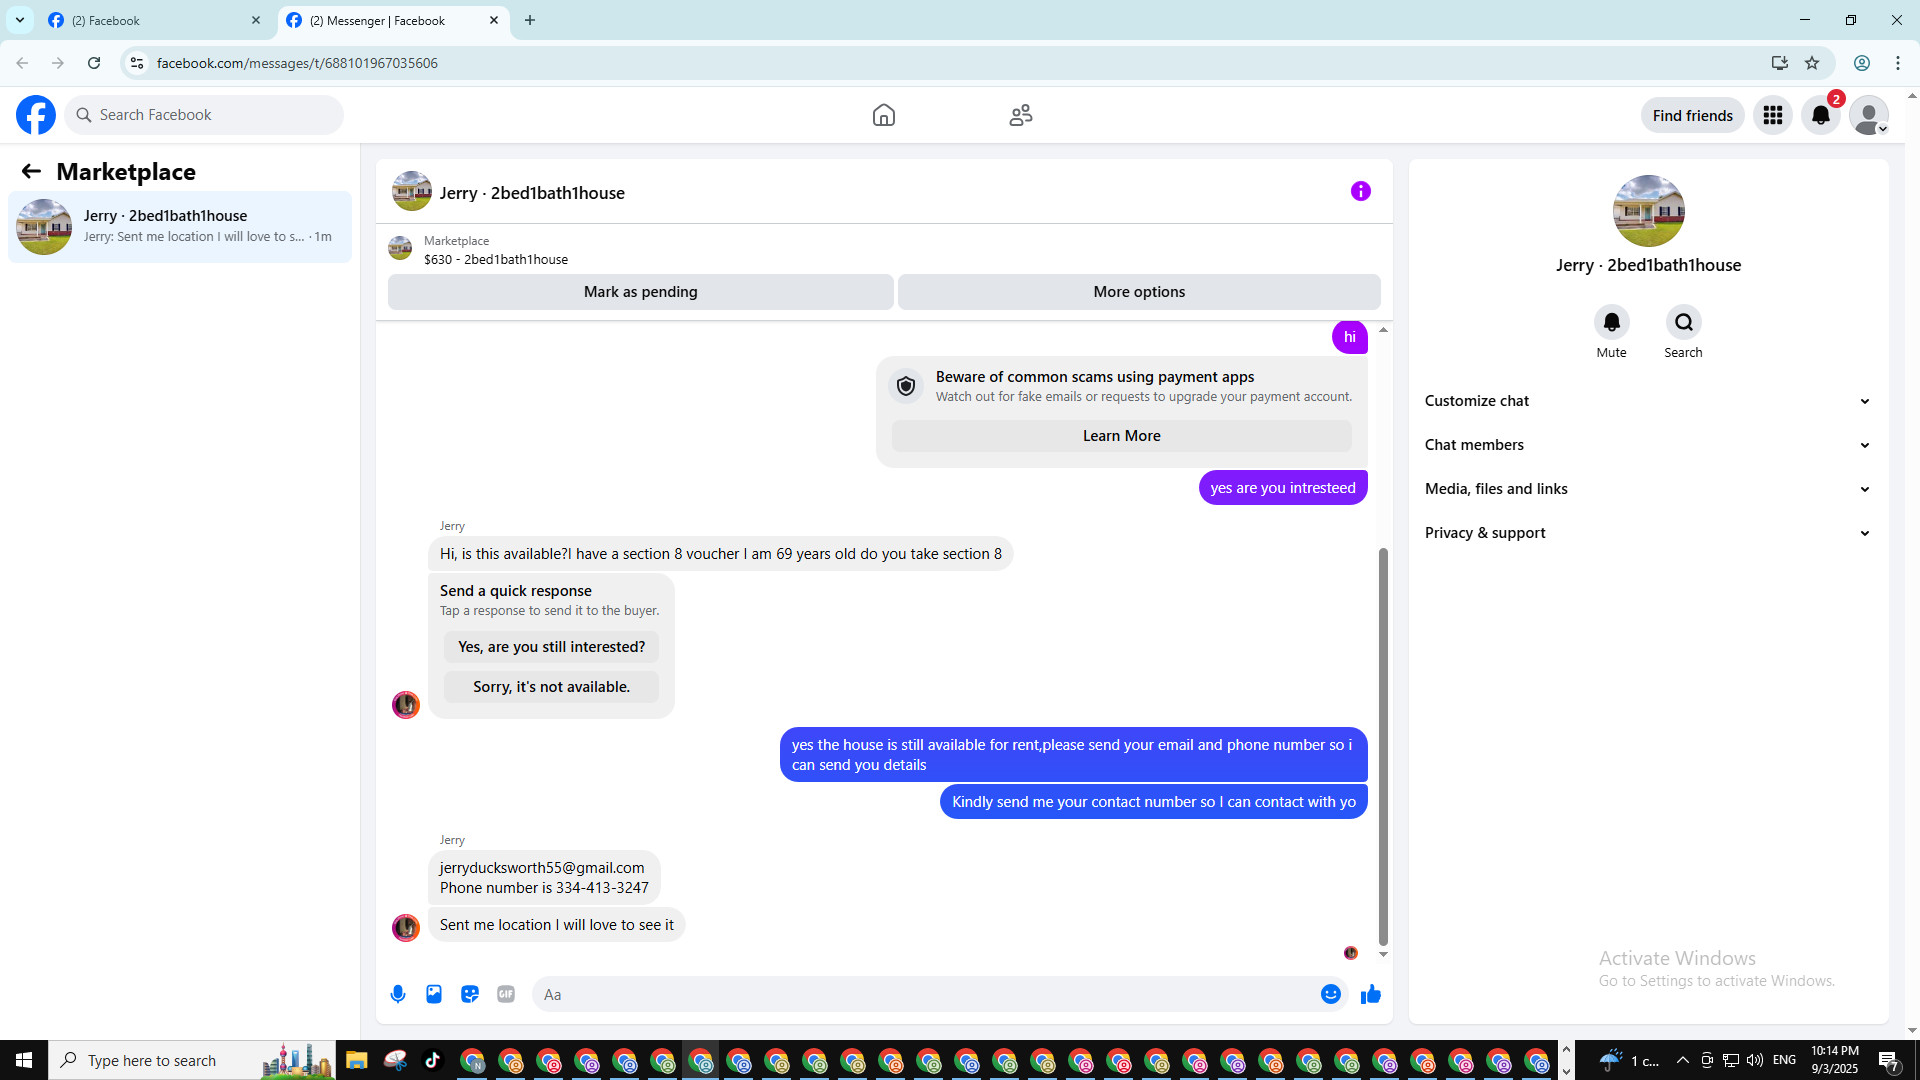The height and width of the screenshot is (1080, 1920).
Task: Click the chat scrollbar up arrow
Action: pyautogui.click(x=1384, y=330)
